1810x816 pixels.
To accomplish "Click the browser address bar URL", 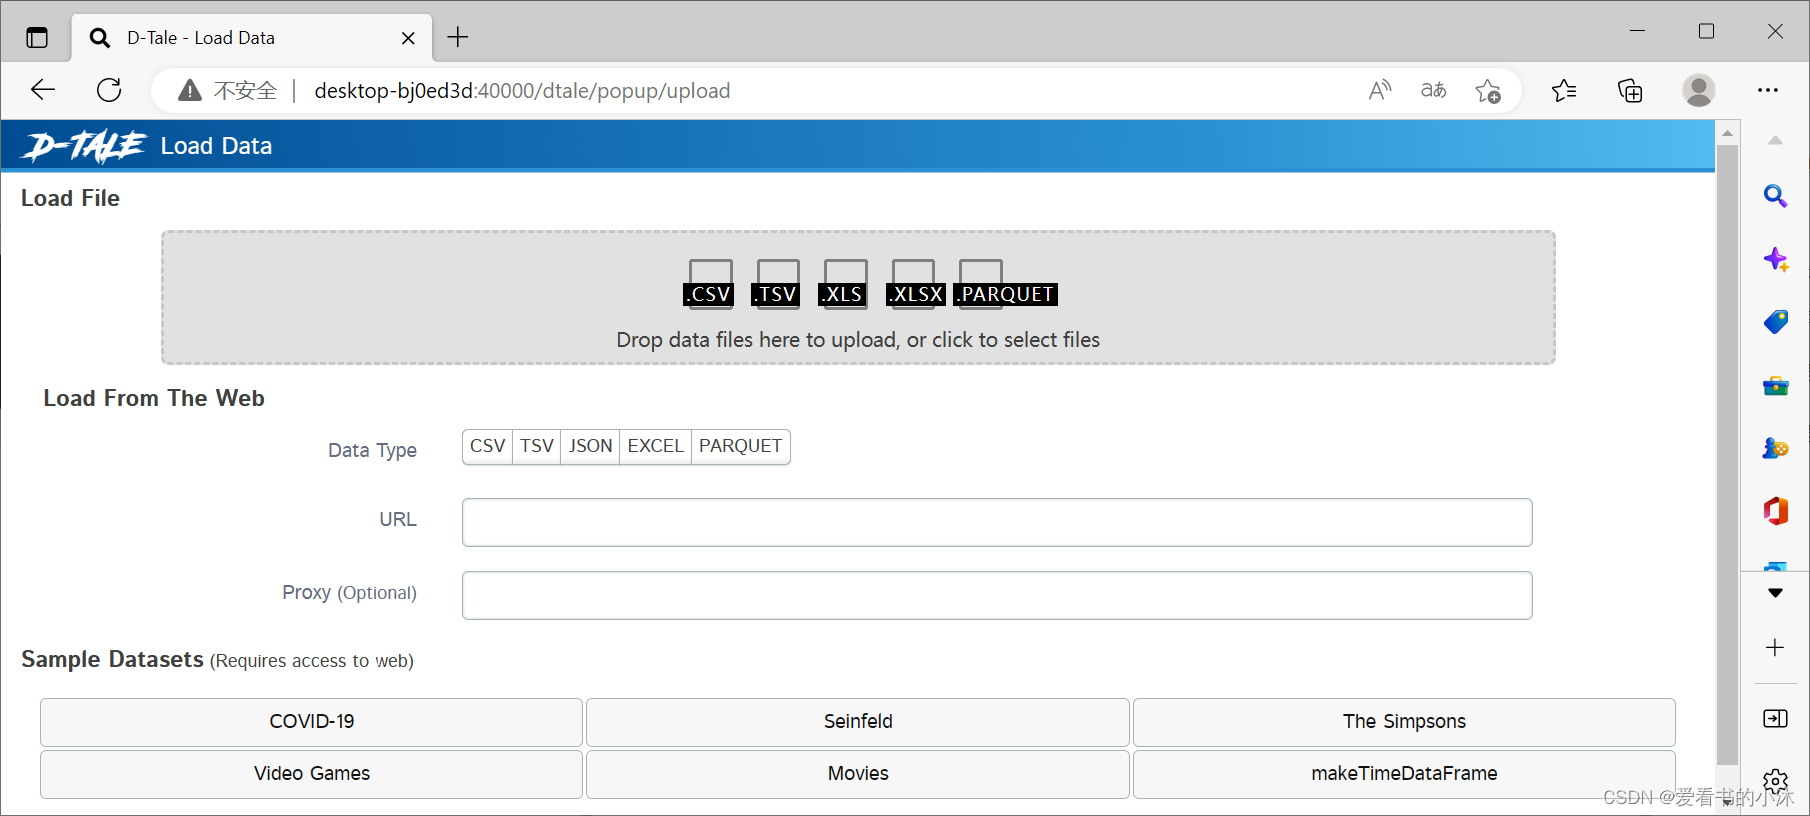I will 522,91.
